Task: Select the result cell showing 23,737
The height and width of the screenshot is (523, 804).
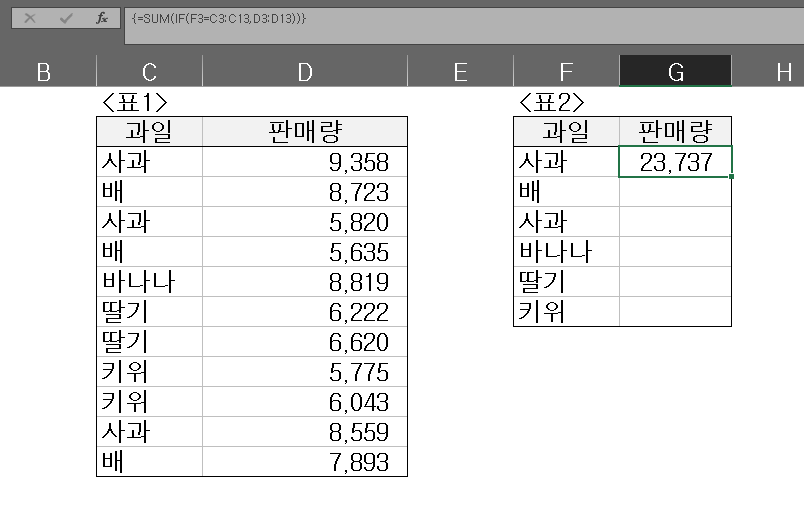Action: tap(675, 162)
